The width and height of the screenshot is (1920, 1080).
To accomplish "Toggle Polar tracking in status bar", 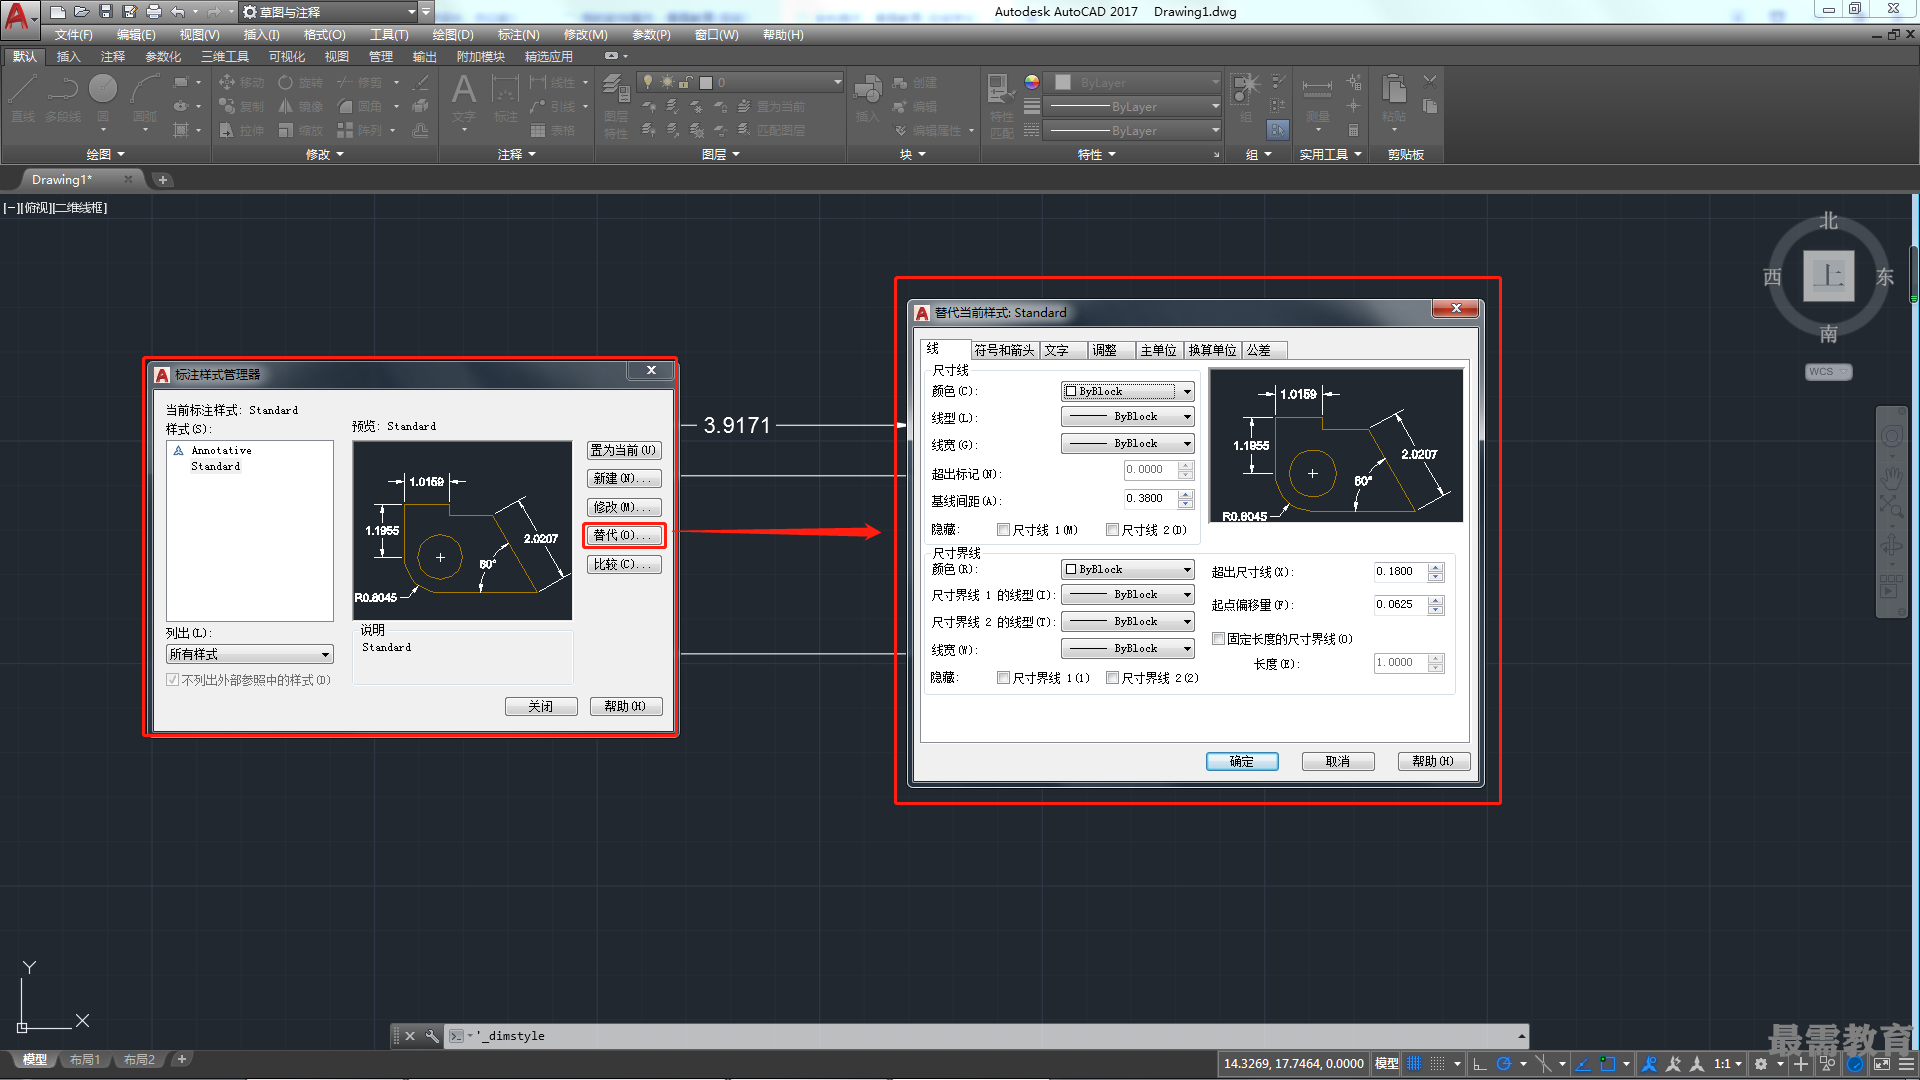I will pos(1503,1064).
